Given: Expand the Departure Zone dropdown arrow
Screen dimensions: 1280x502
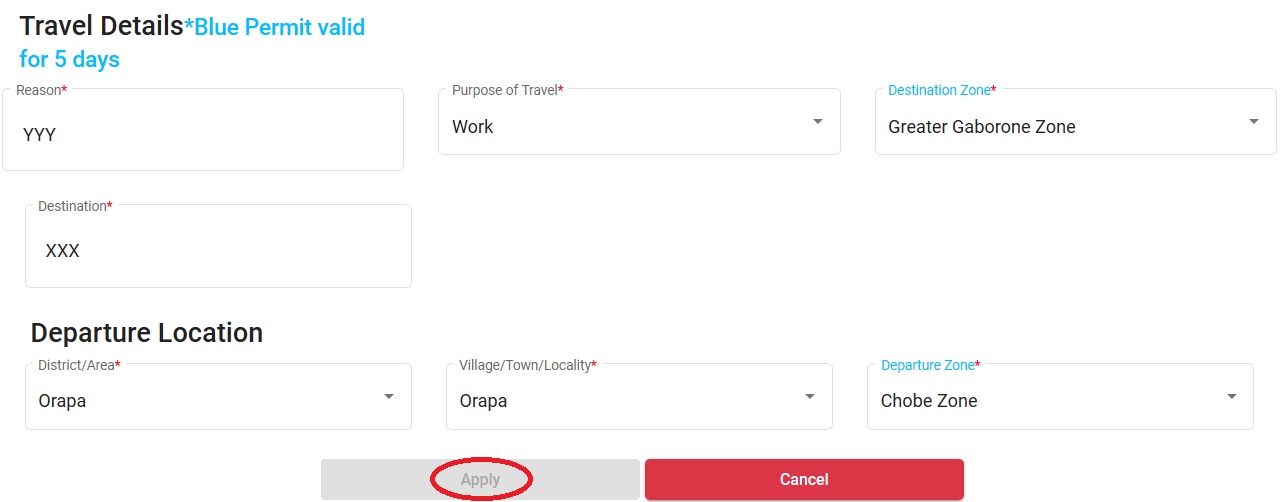Looking at the screenshot, I should (1231, 396).
